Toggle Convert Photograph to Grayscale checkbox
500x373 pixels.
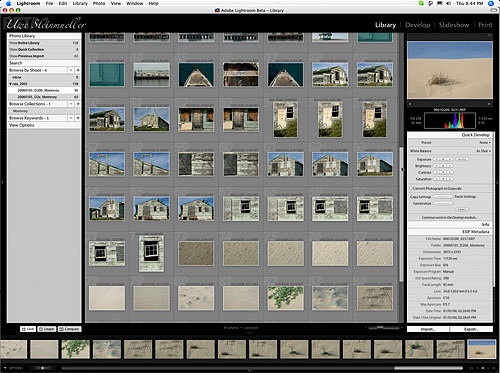coord(411,188)
